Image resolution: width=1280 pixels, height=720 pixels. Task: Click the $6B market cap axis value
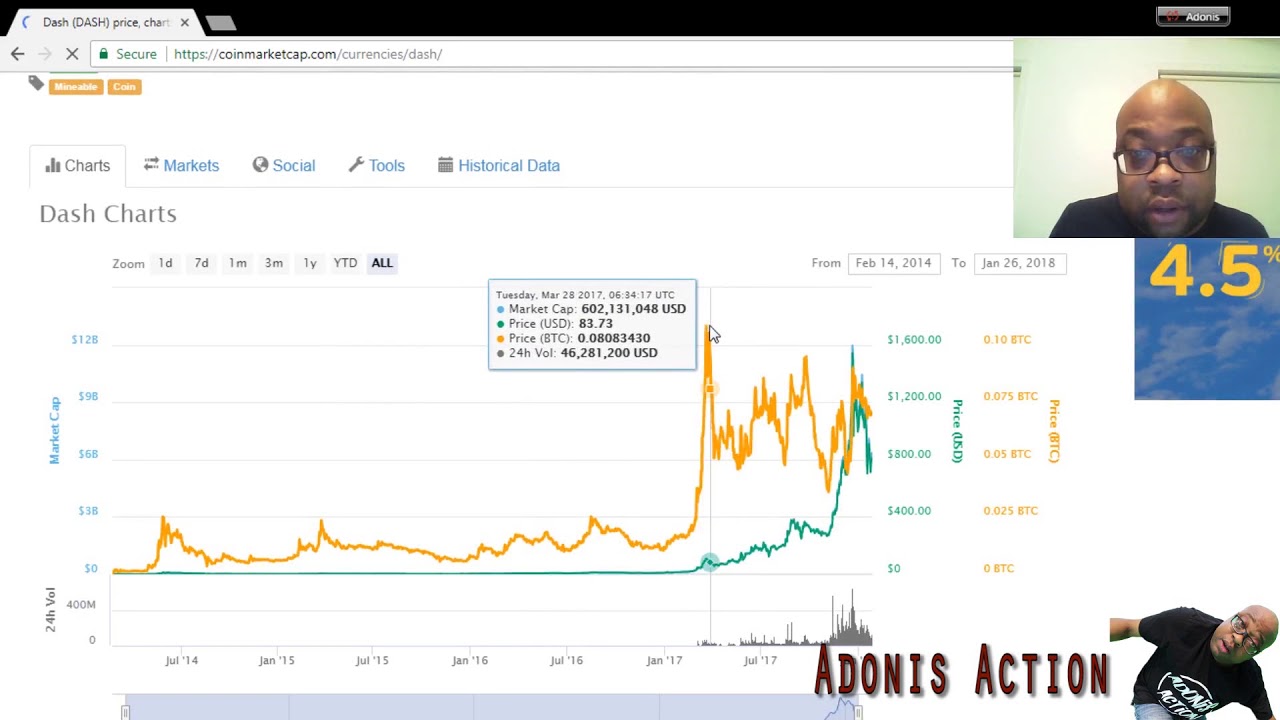click(x=87, y=454)
